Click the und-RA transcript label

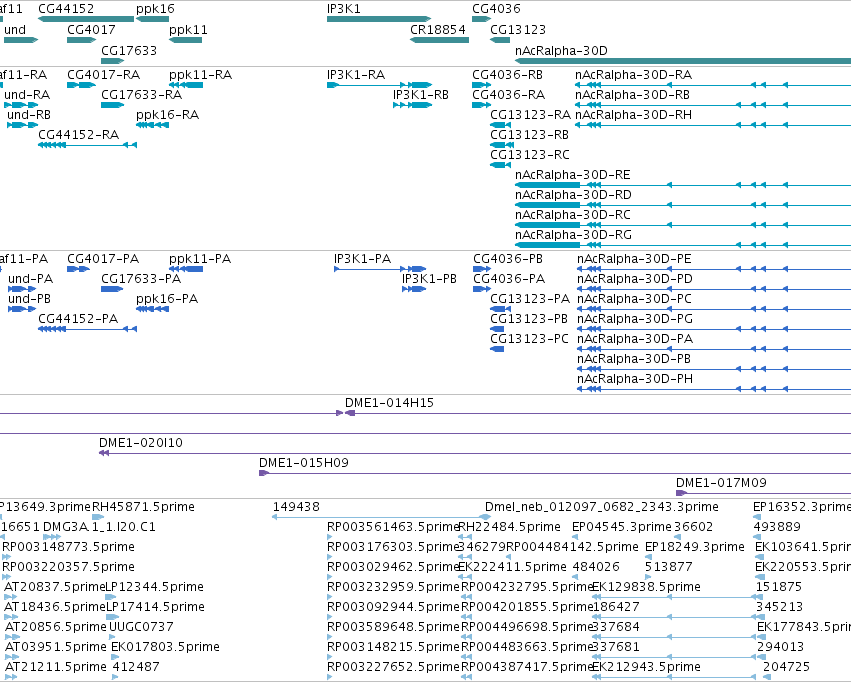[x=27, y=94]
